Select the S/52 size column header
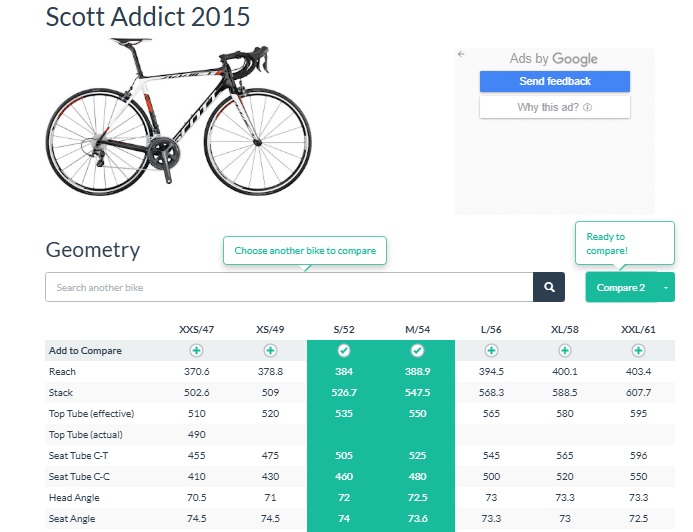The width and height of the screenshot is (693, 532). pyautogui.click(x=344, y=329)
